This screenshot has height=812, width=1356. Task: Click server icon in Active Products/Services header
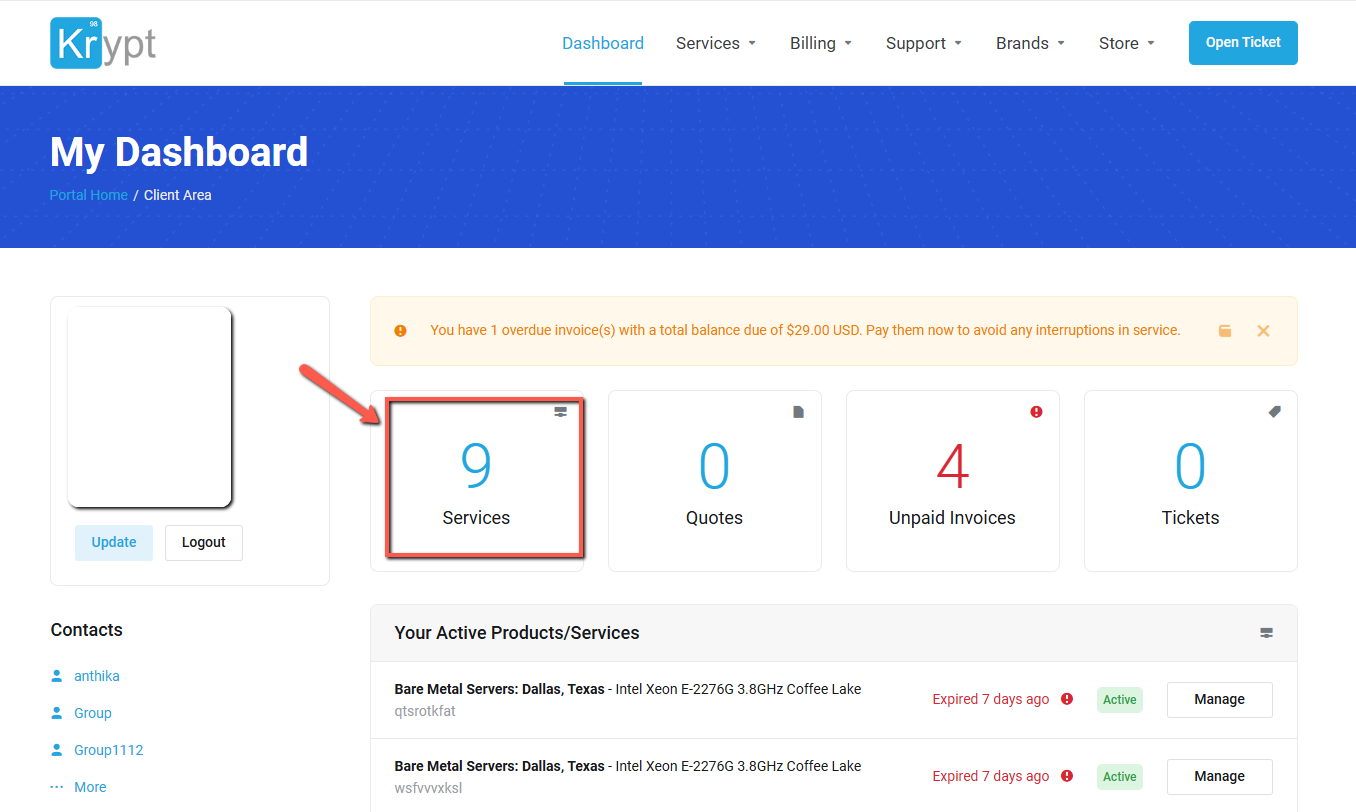[x=1267, y=633]
